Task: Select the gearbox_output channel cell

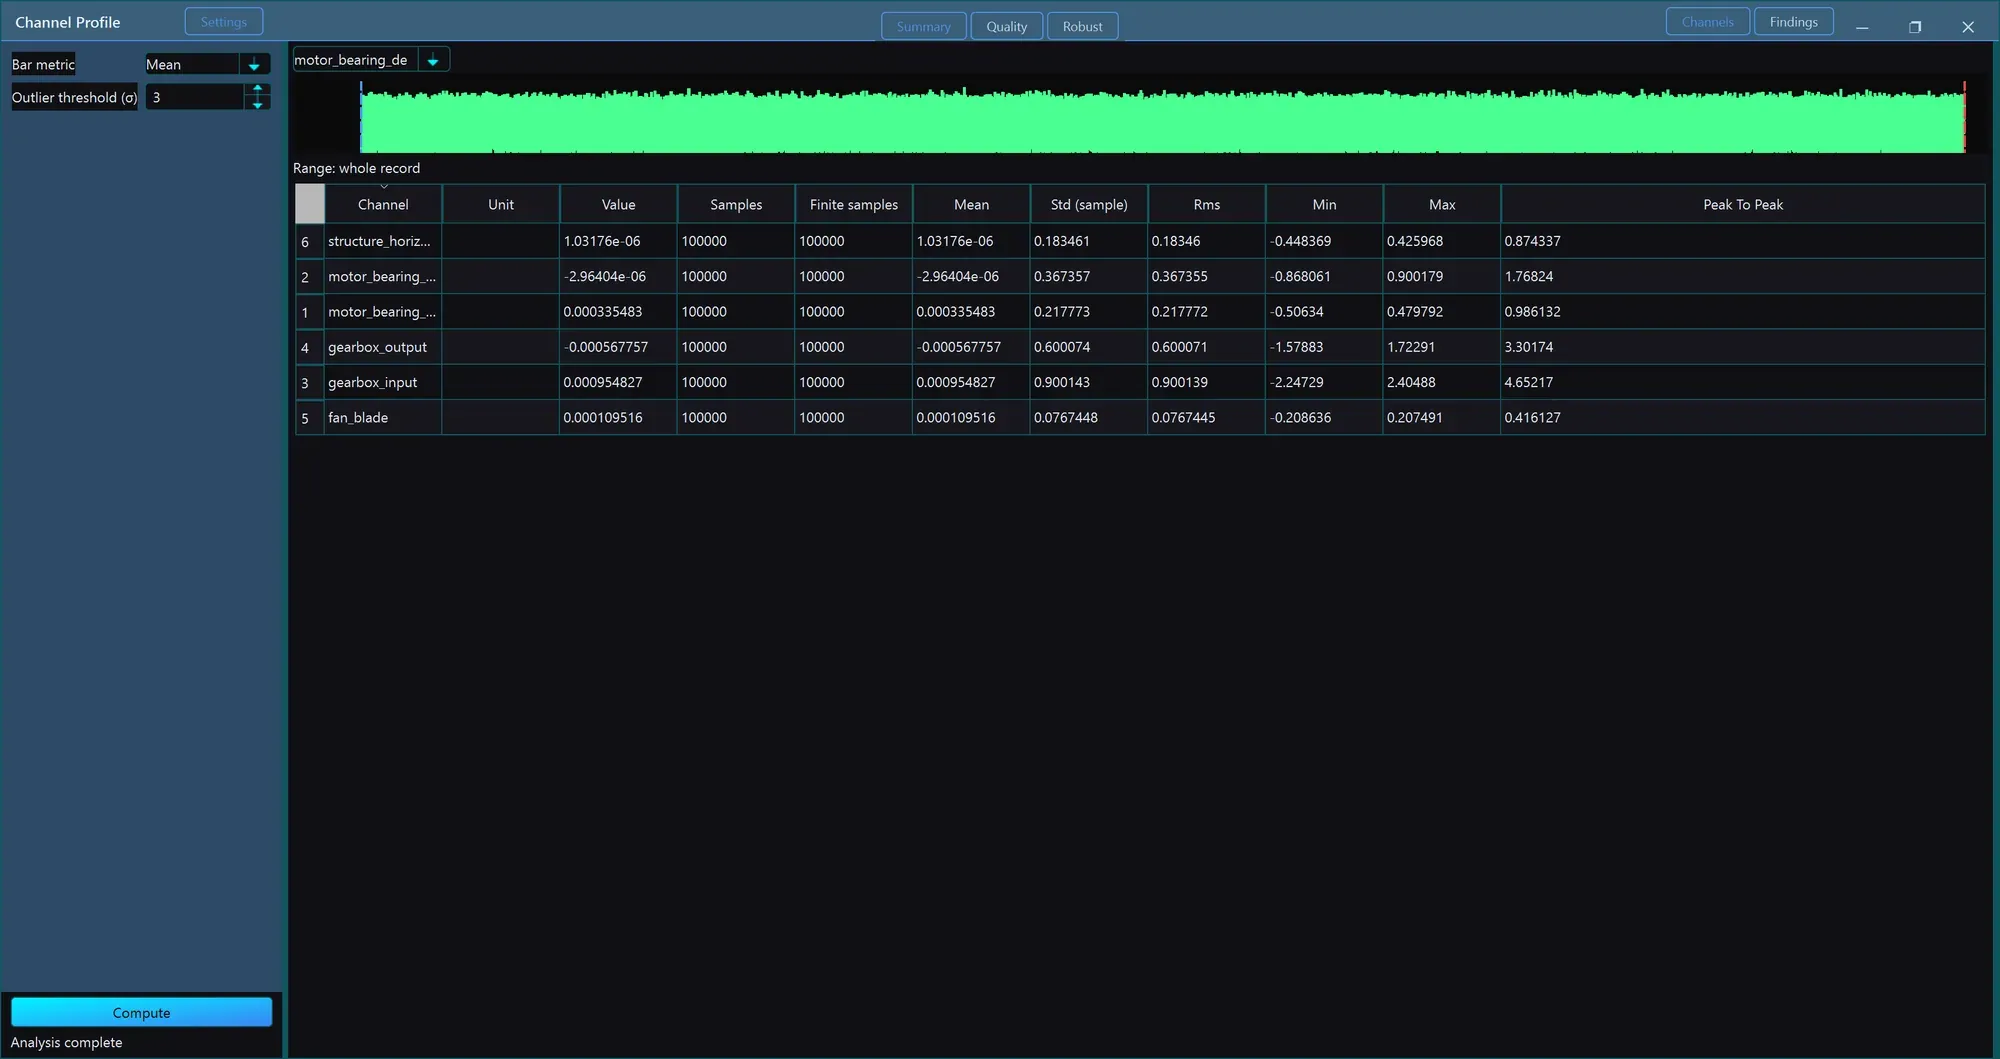Action: (x=383, y=347)
